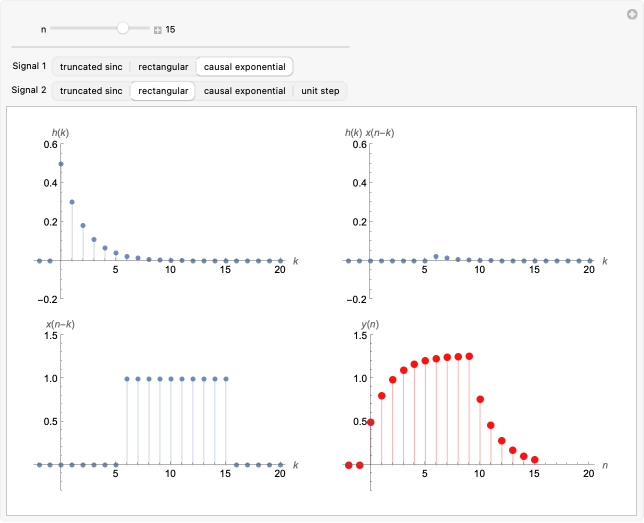Switch Signal 2 to causal exponential

pos(245,90)
